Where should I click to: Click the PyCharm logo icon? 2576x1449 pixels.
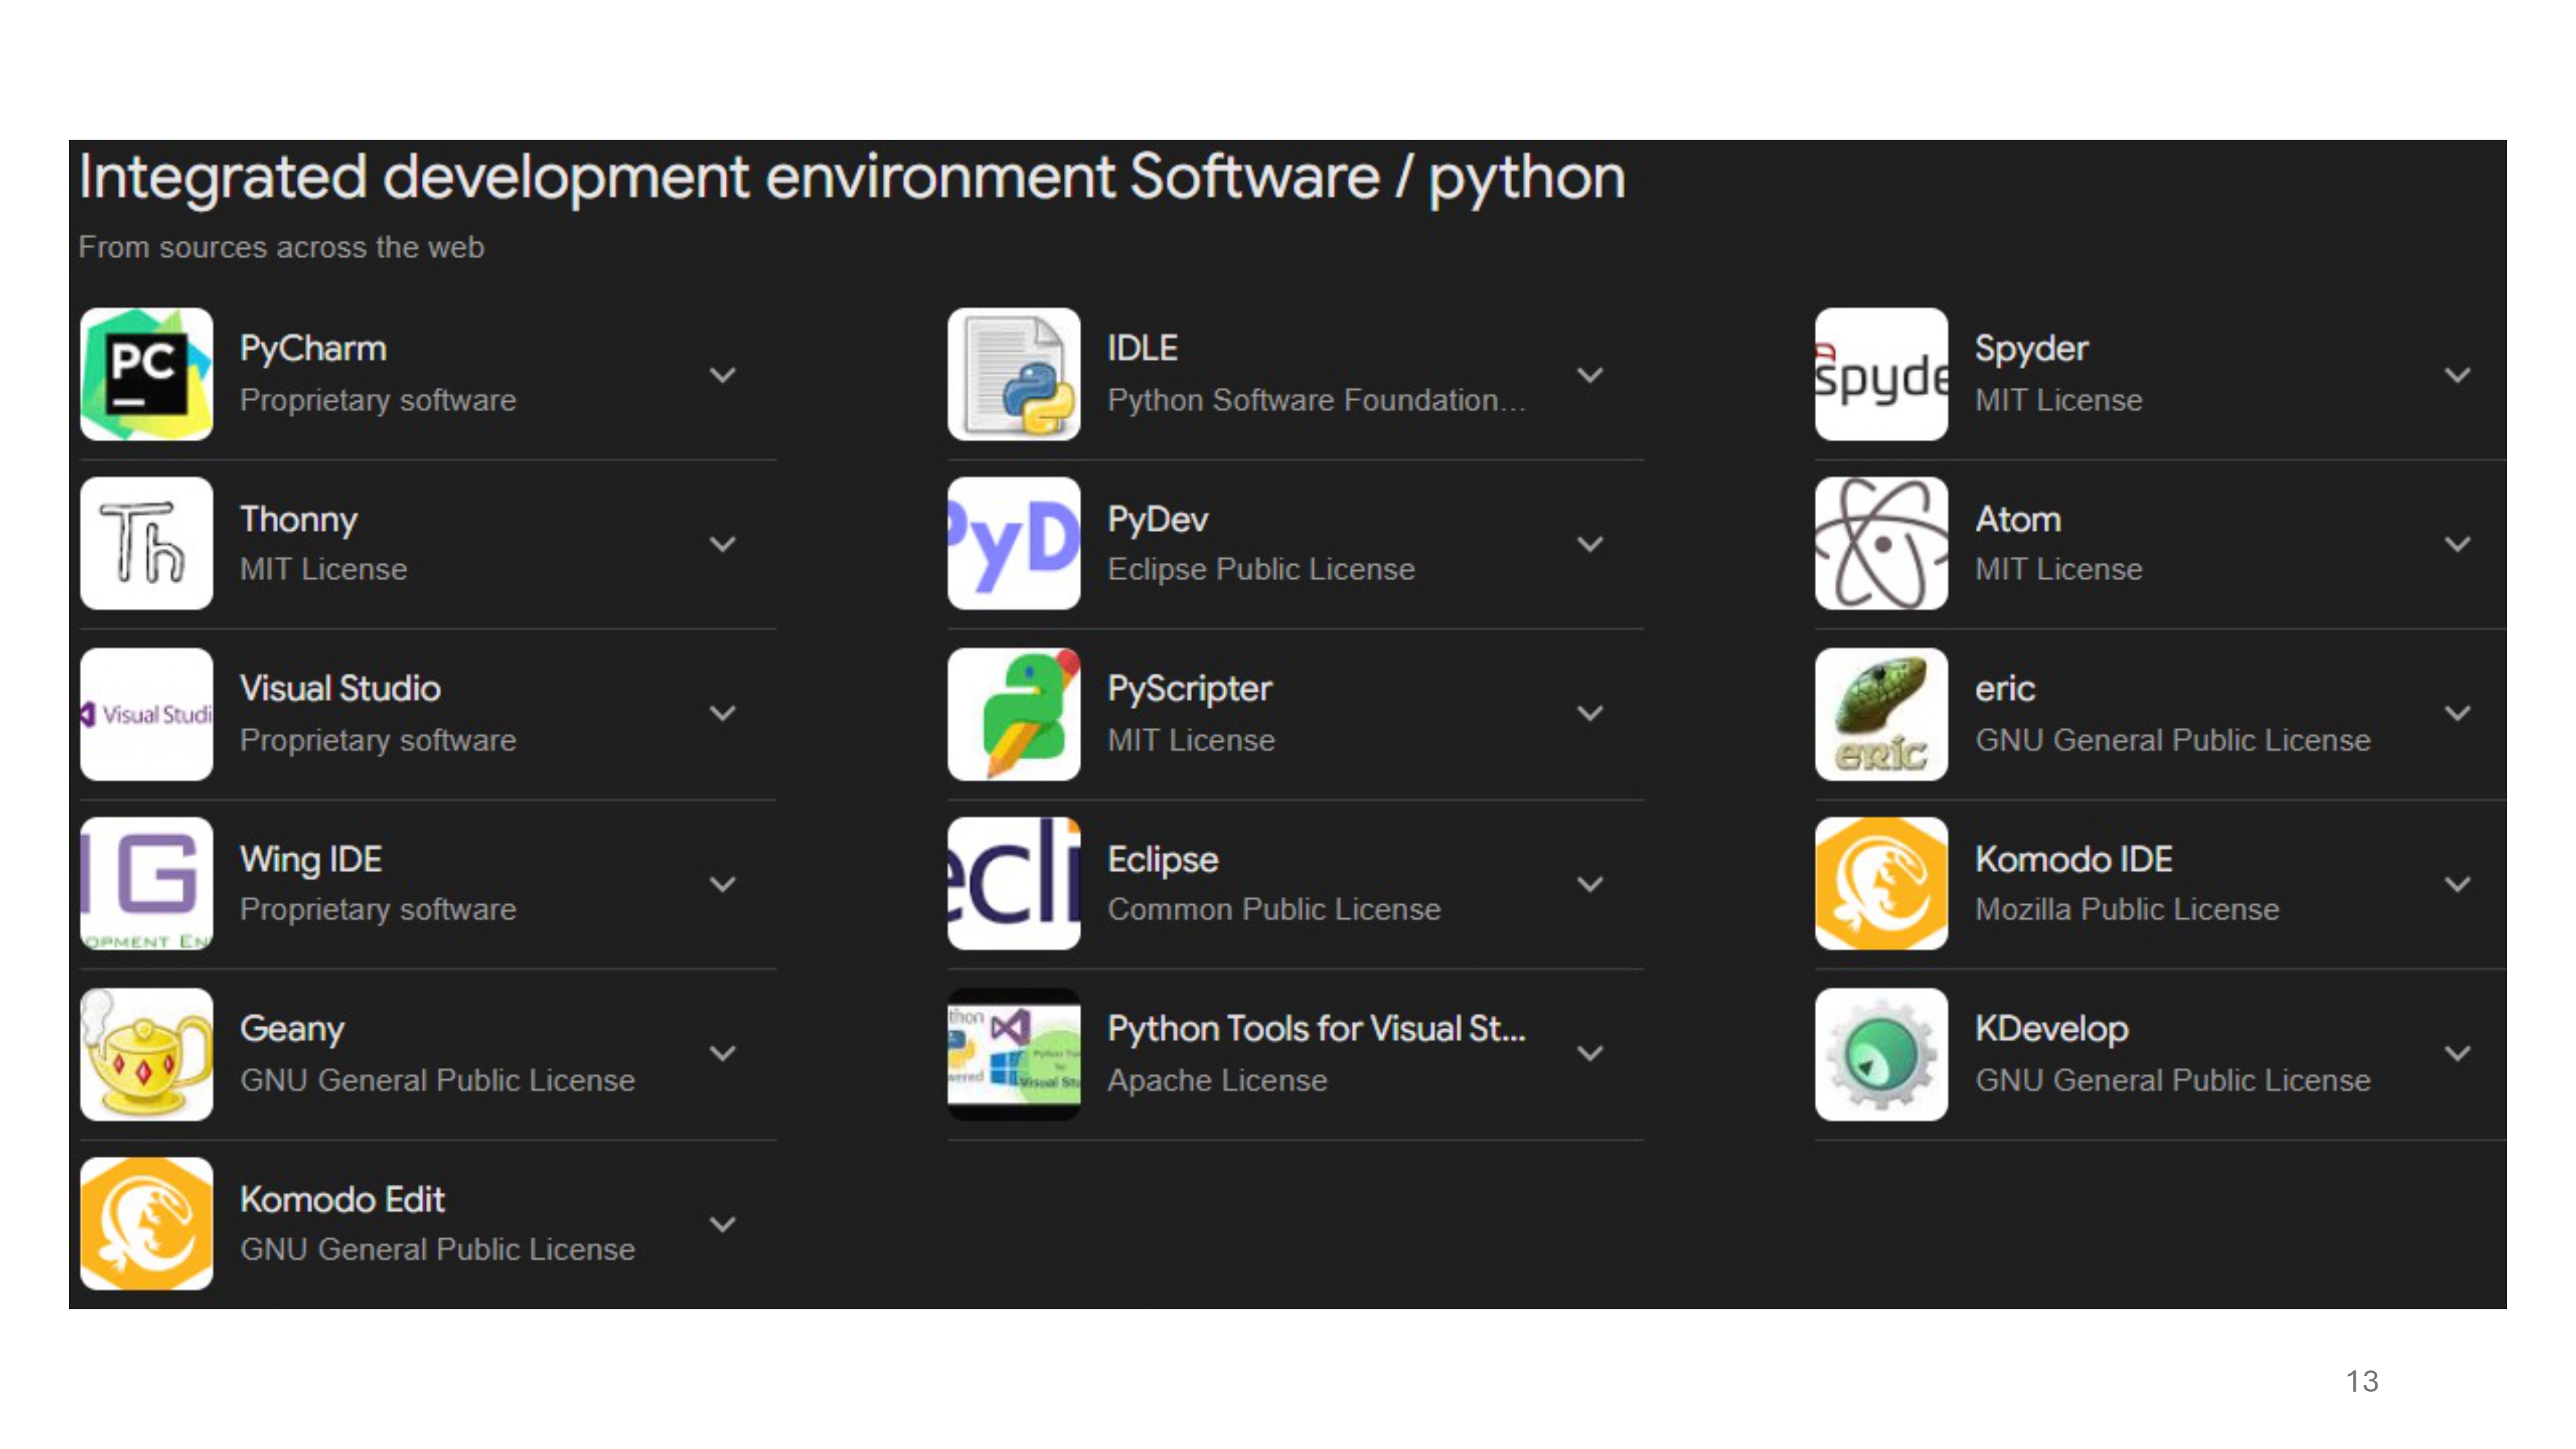[146, 374]
